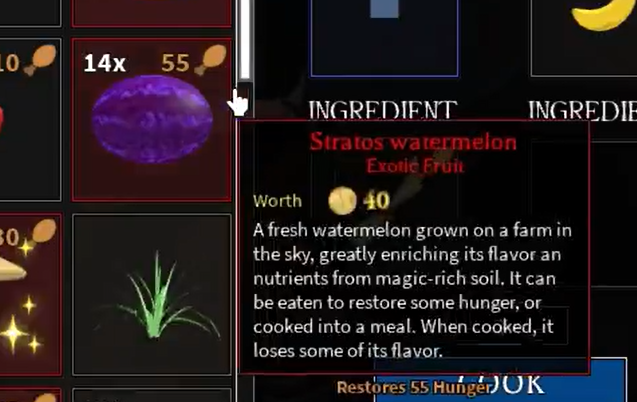The image size is (637, 402).
Task: Click the drumstick icon beside 55
Action: tap(210, 60)
